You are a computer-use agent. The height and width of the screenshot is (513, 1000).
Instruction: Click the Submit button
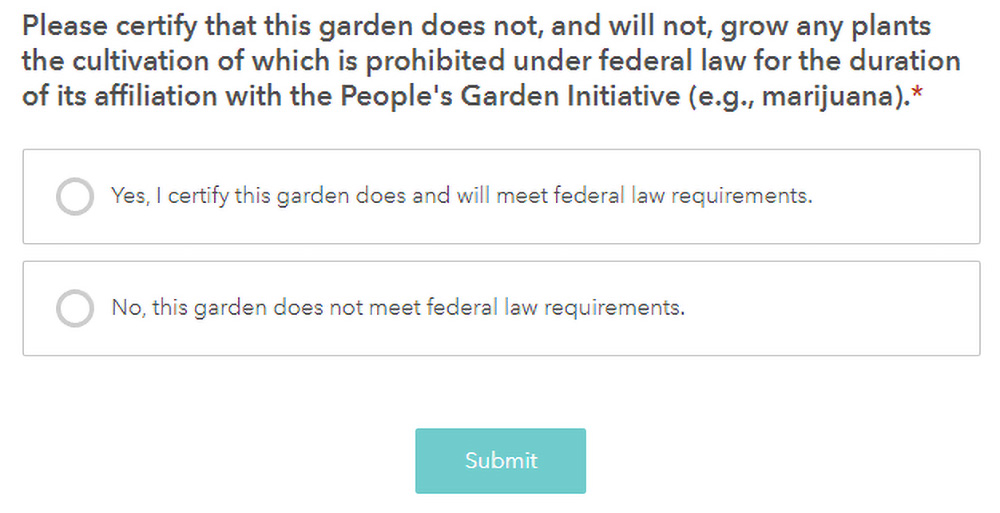(500, 461)
